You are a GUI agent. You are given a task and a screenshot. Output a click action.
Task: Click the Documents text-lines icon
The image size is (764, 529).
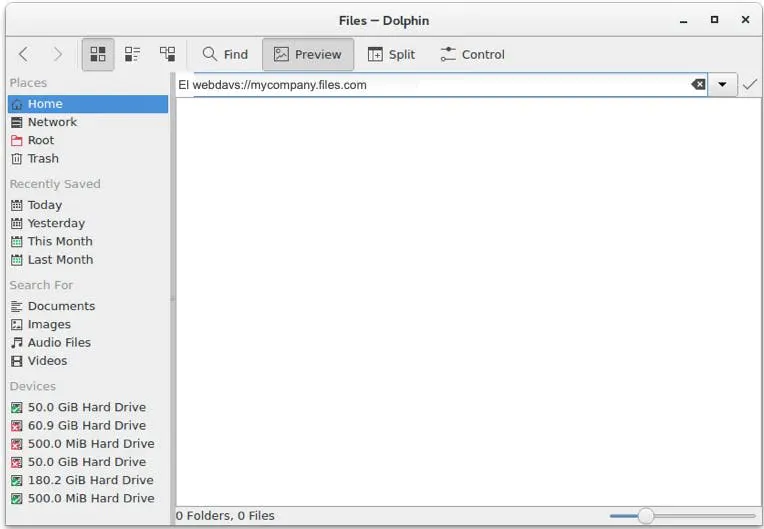point(17,306)
